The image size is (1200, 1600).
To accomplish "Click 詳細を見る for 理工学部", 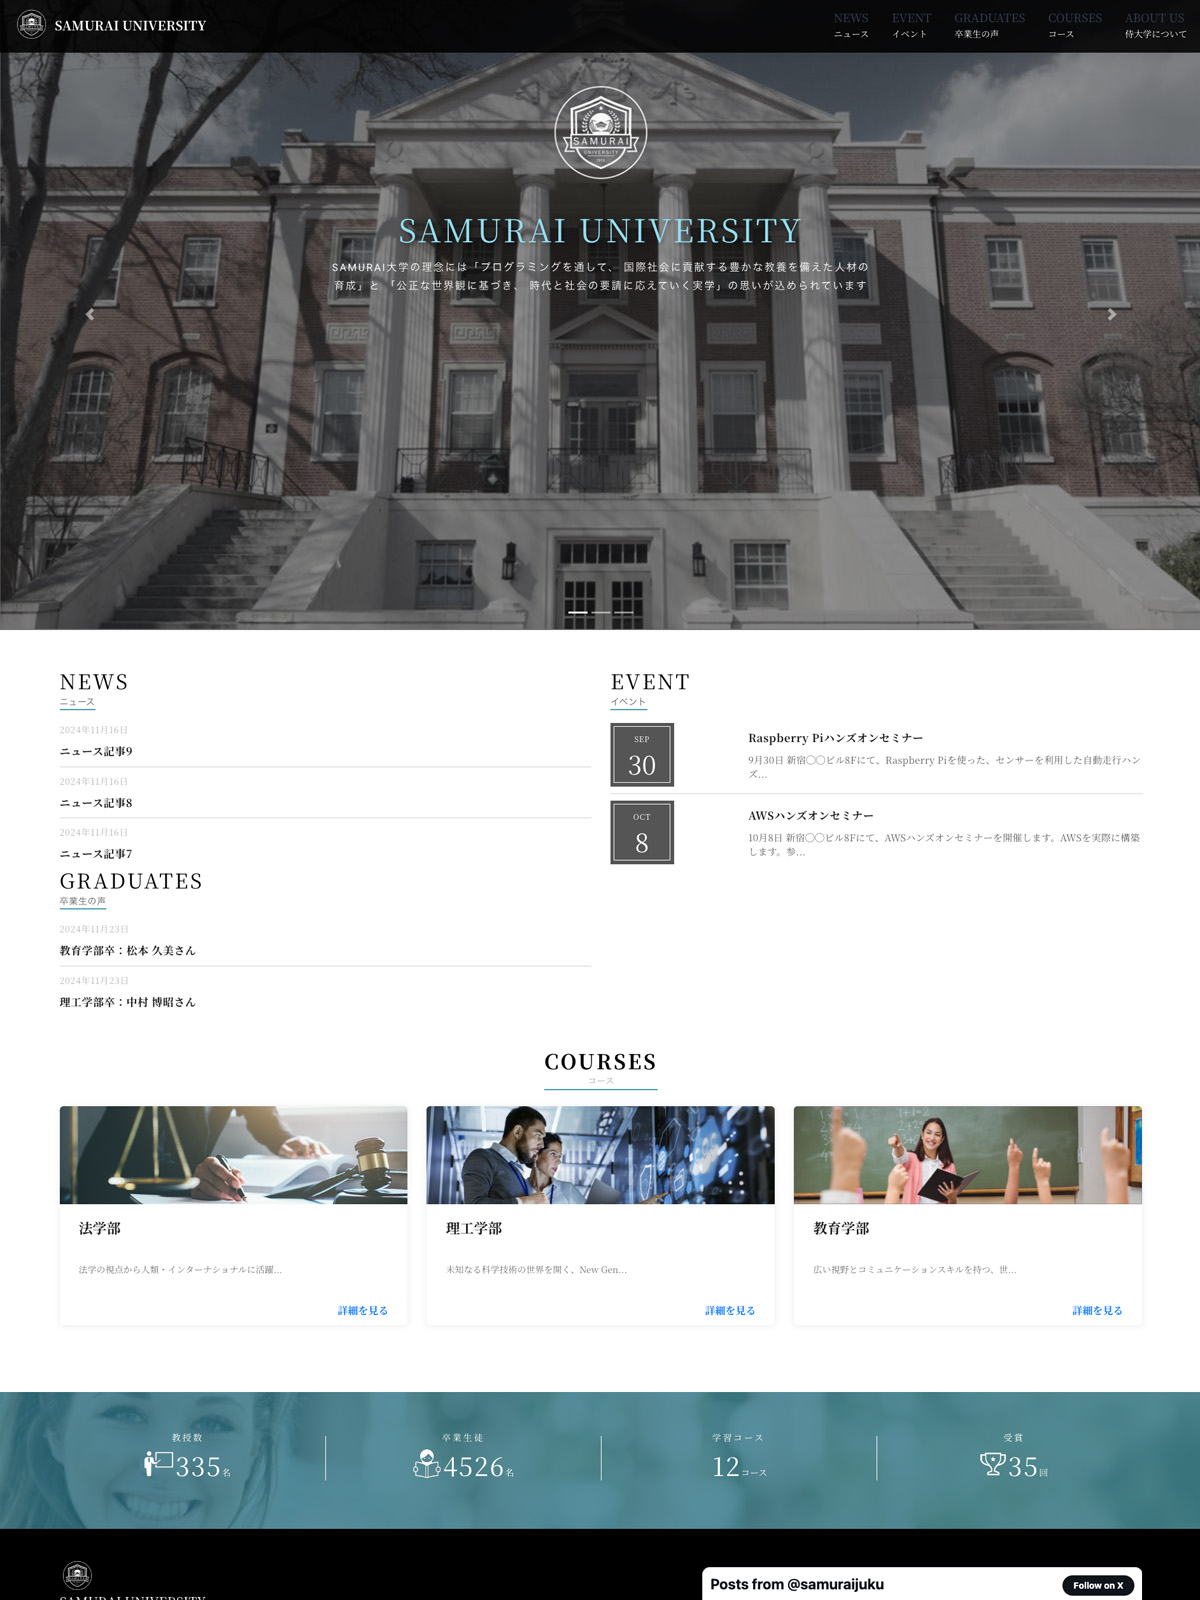I will point(730,1311).
